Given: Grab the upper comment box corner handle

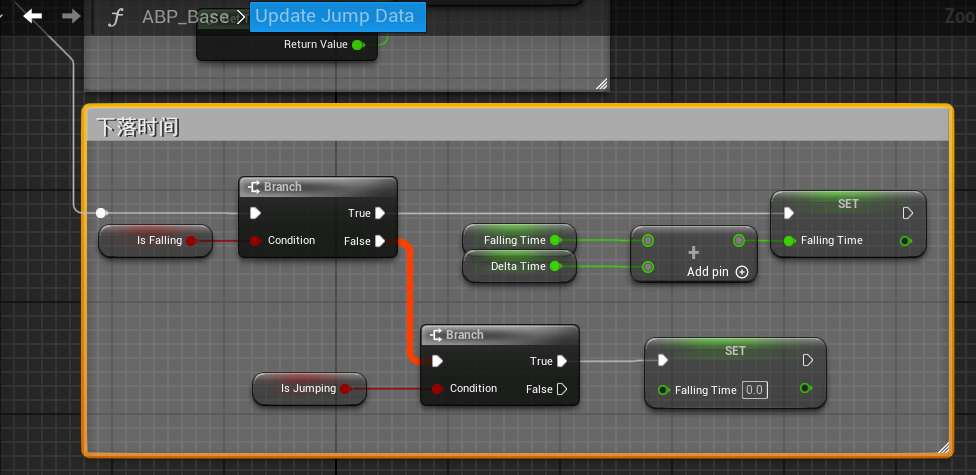Looking at the screenshot, I should 601,83.
